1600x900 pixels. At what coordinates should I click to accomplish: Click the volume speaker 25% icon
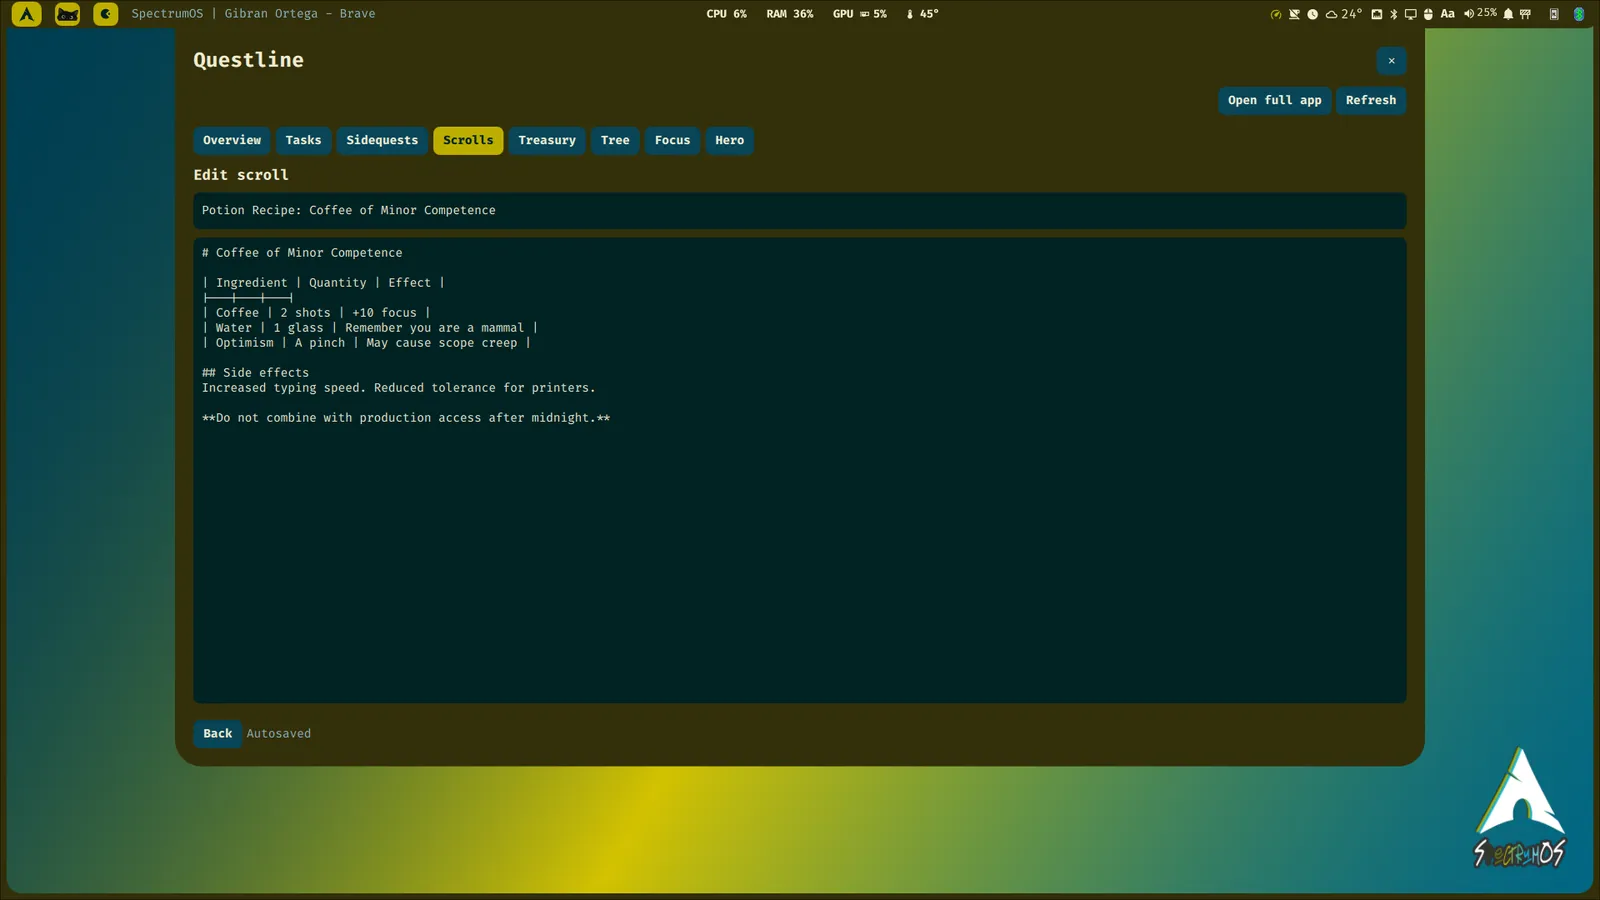click(x=1480, y=14)
